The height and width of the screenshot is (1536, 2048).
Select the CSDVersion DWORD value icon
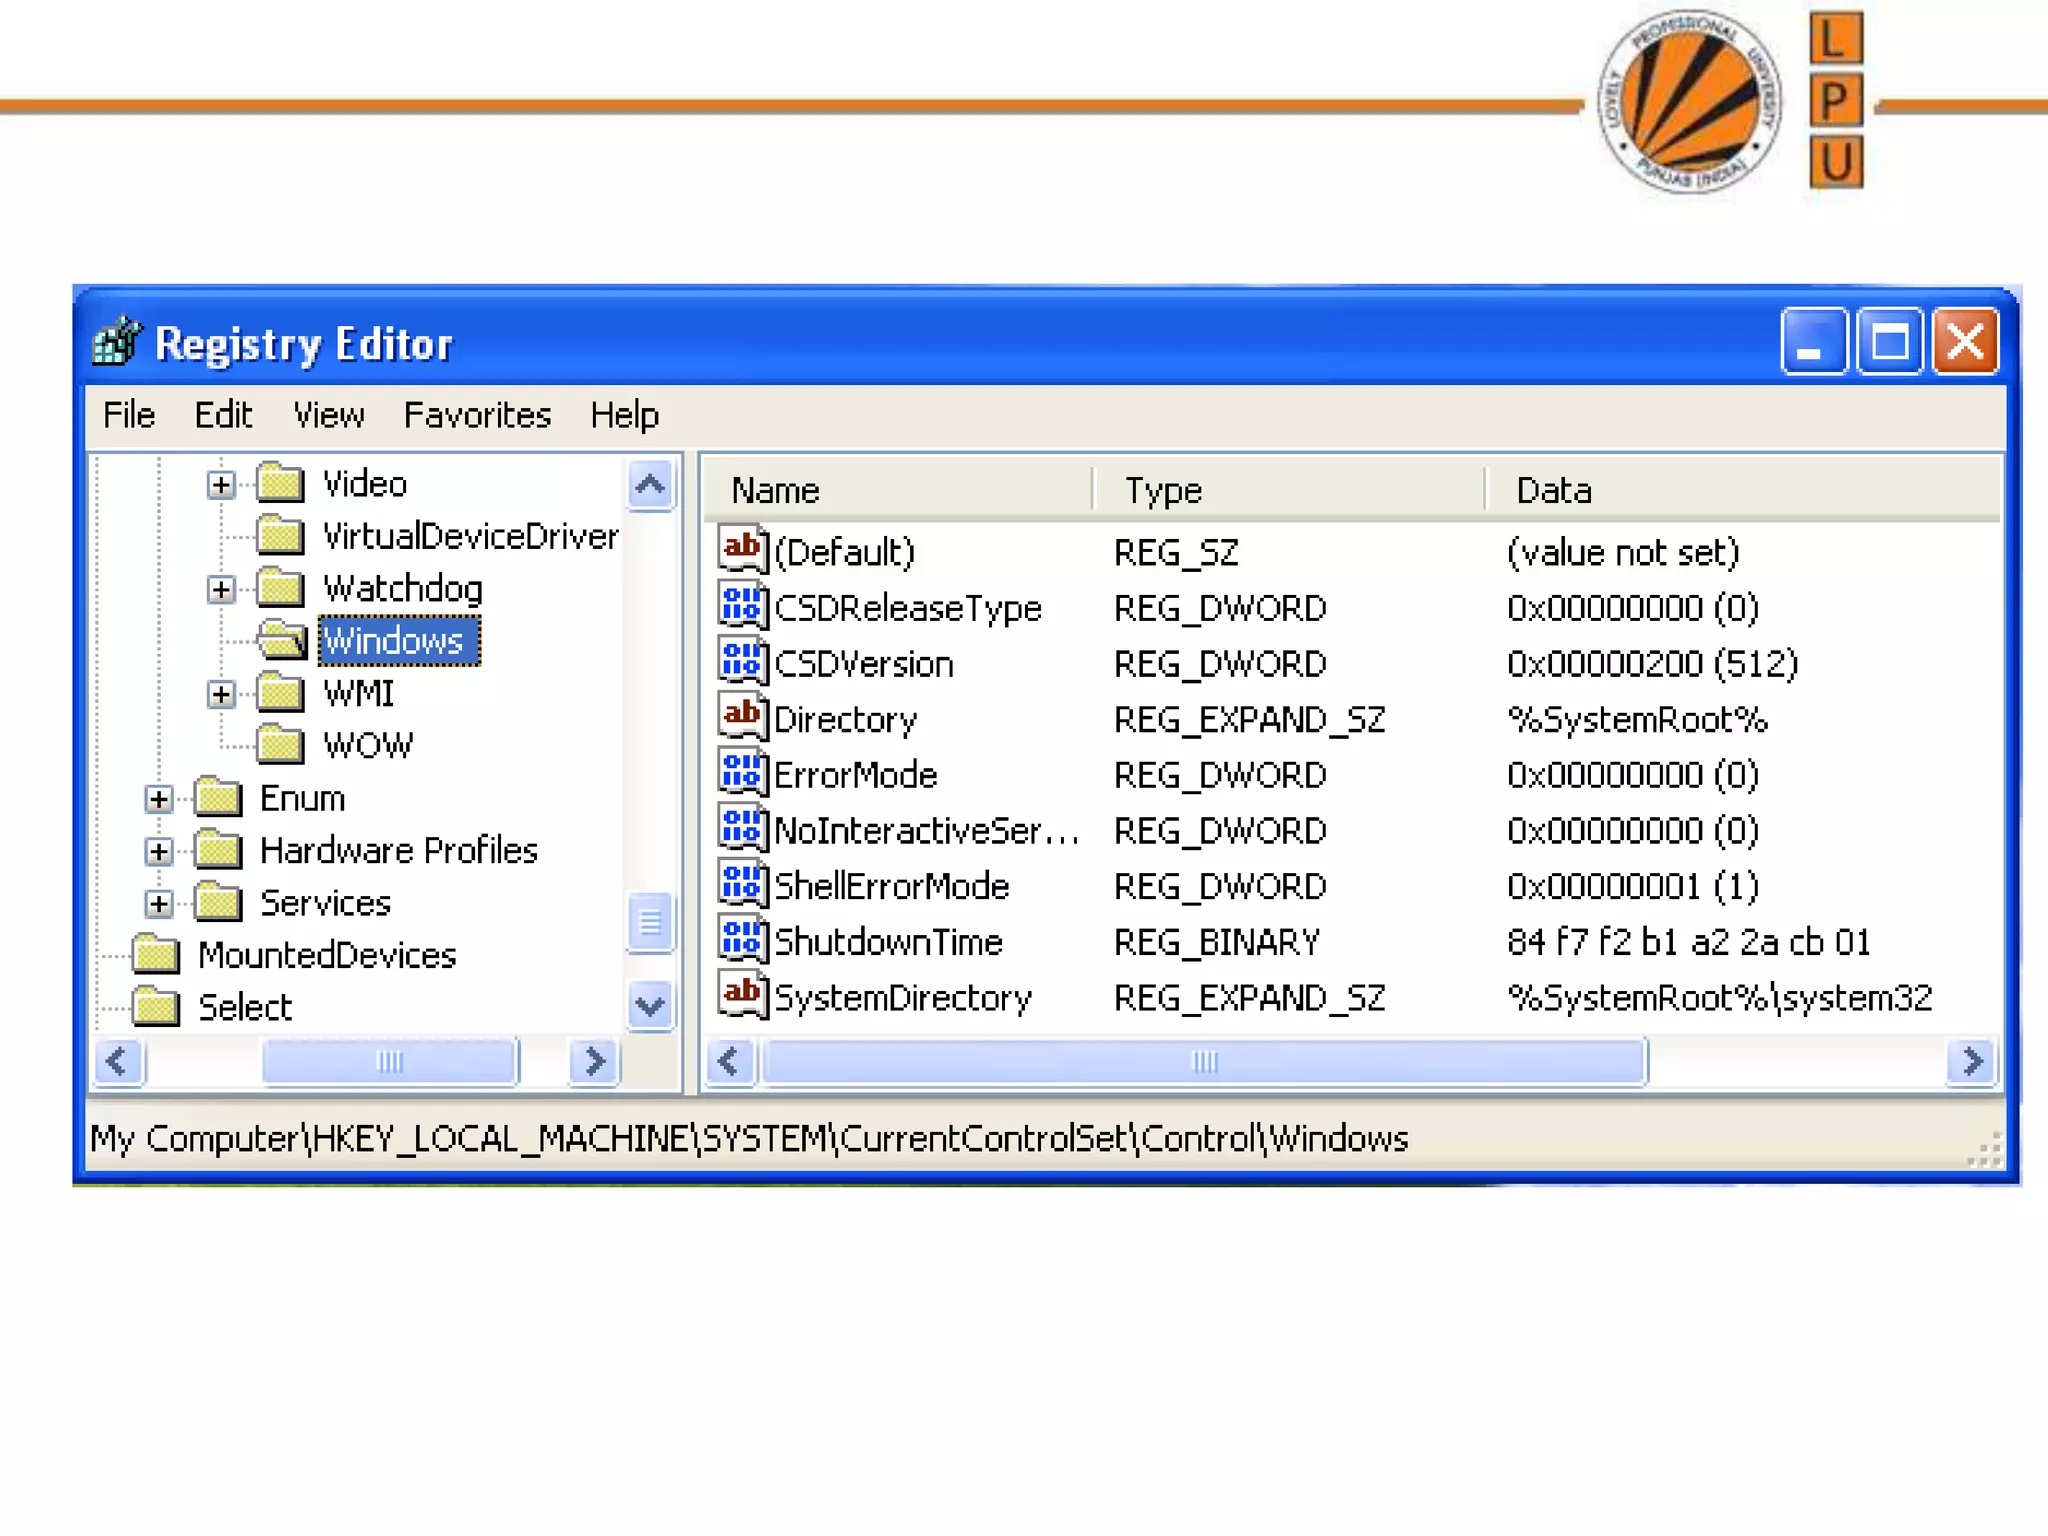coord(742,662)
